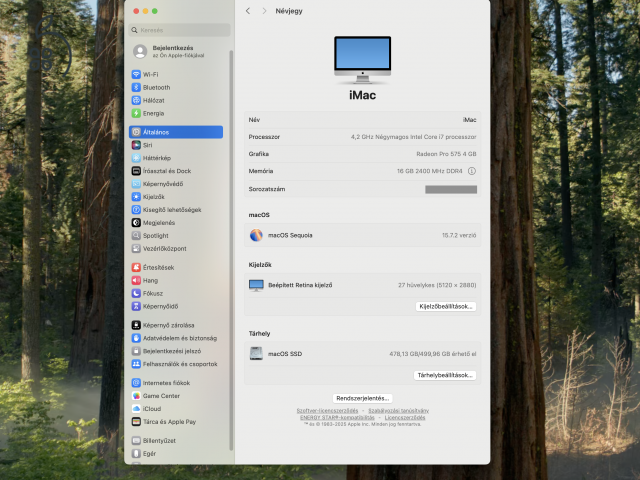This screenshot has width=640, height=480.
Task: Open Licencszerződés link
Action: point(405,418)
